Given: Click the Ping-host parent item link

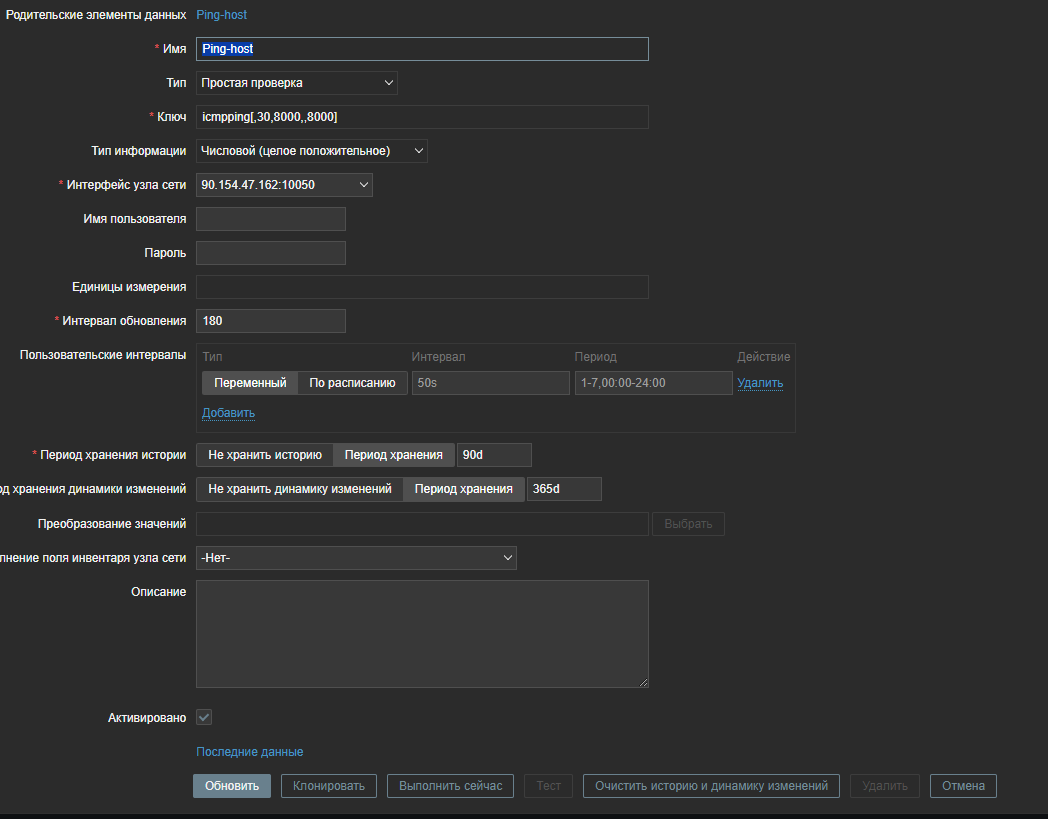Looking at the screenshot, I should coord(221,15).
